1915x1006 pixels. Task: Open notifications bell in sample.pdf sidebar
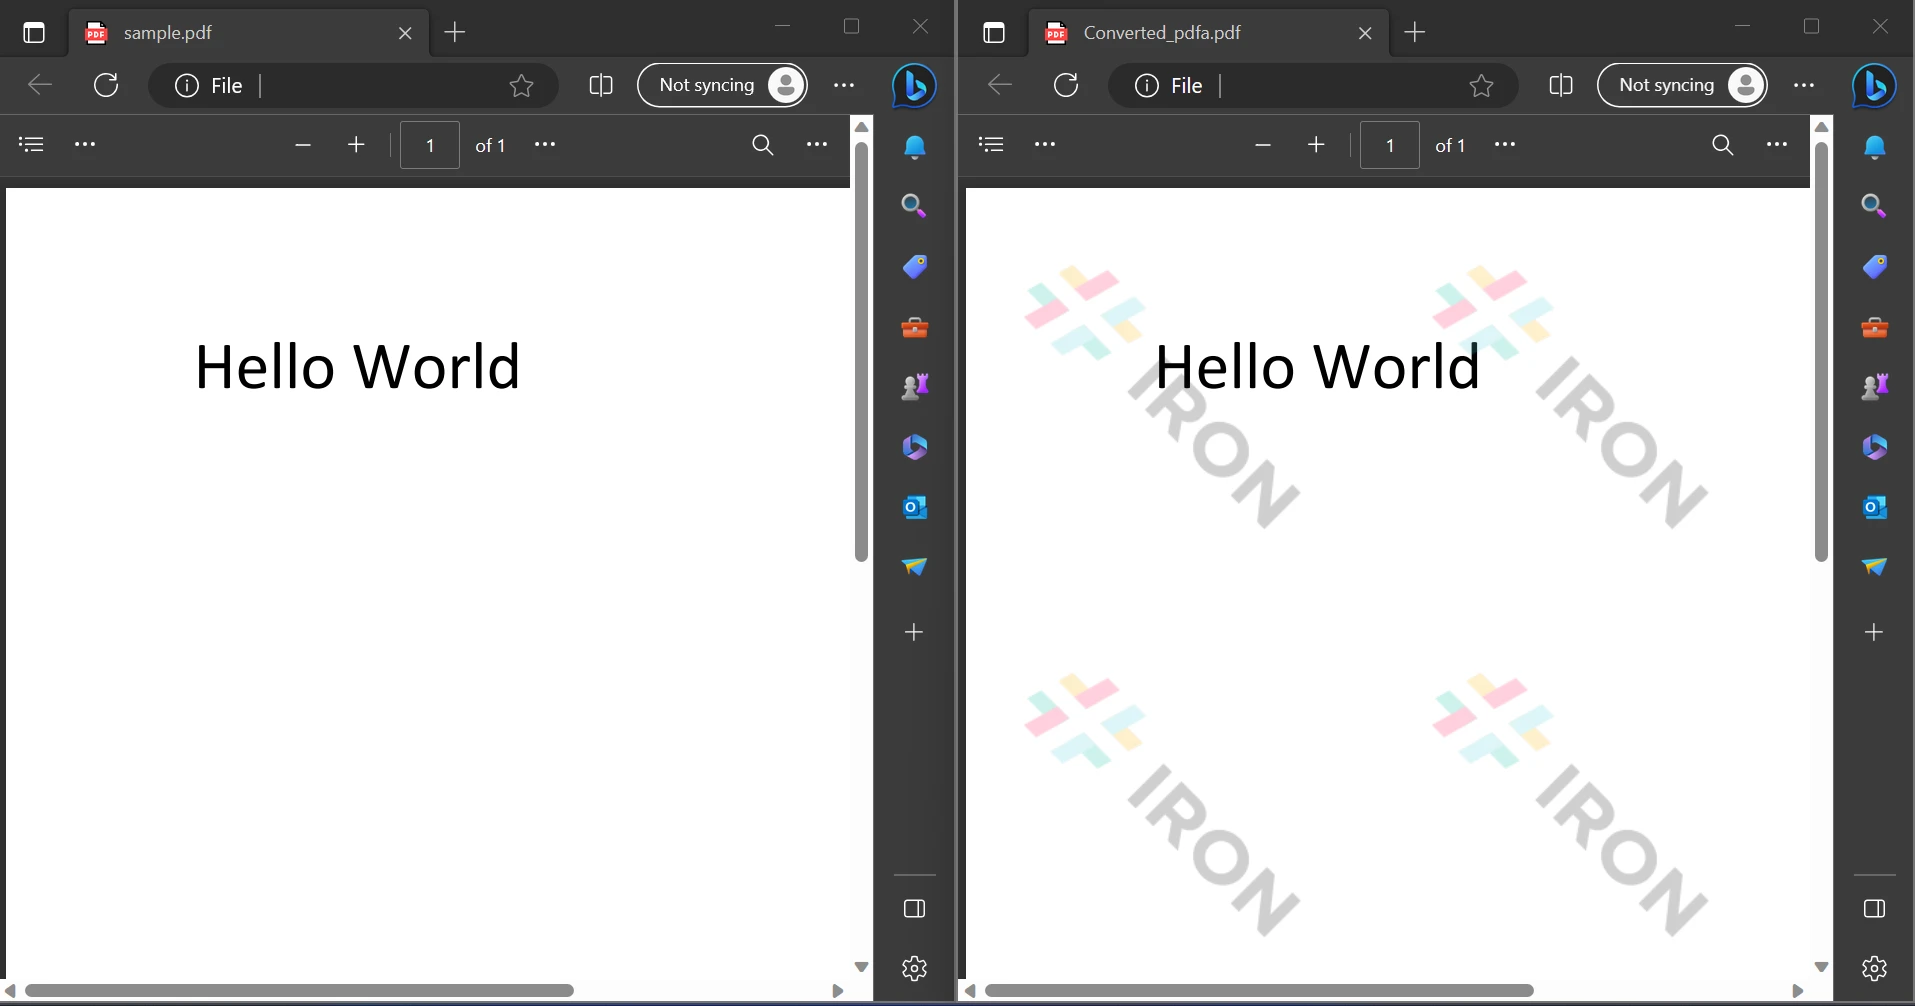pos(914,148)
